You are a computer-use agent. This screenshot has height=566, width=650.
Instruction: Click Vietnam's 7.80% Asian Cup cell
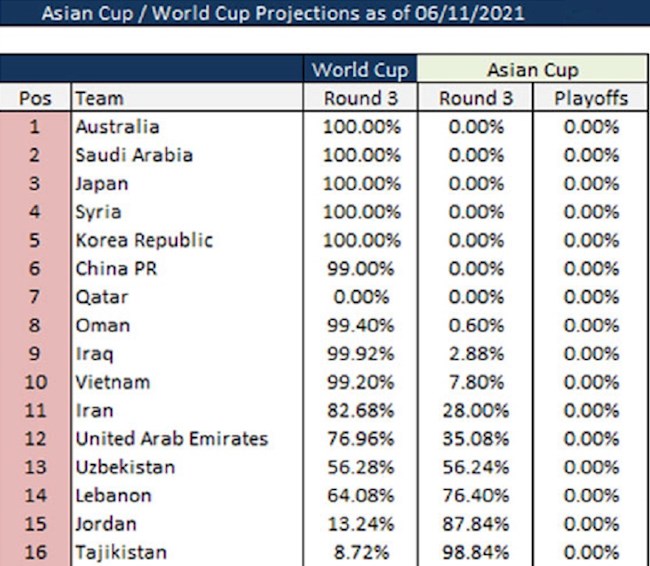pyautogui.click(x=475, y=382)
